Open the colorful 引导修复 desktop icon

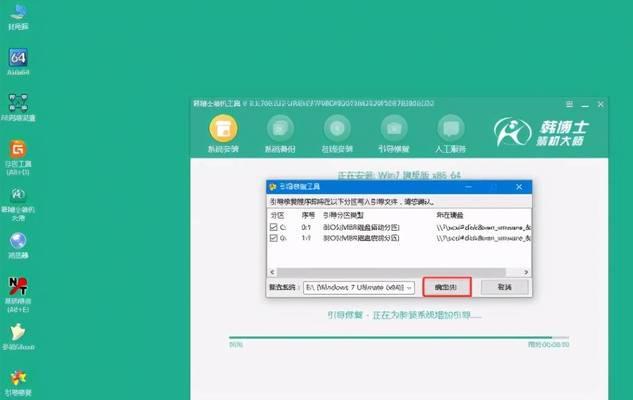(18, 383)
